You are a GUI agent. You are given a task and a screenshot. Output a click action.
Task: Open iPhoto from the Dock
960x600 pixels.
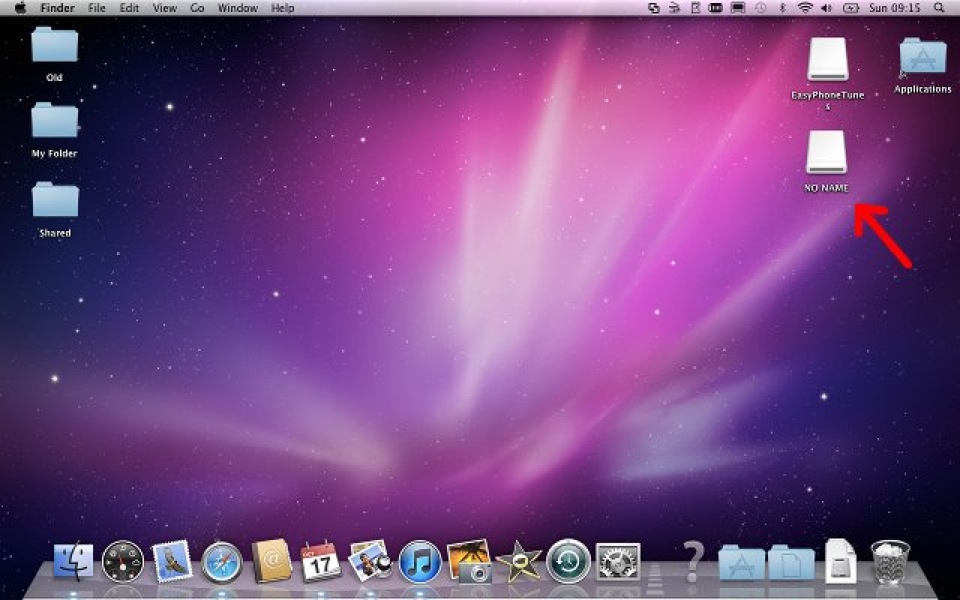coord(468,562)
